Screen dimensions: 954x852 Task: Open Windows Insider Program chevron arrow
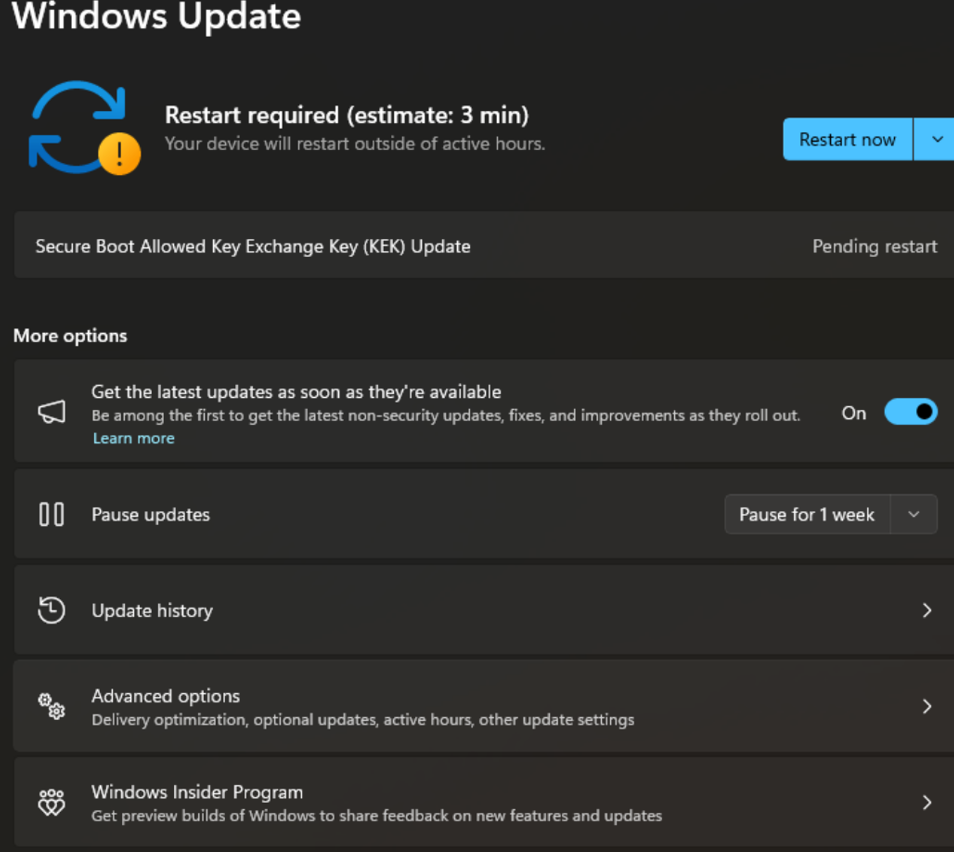click(x=927, y=803)
